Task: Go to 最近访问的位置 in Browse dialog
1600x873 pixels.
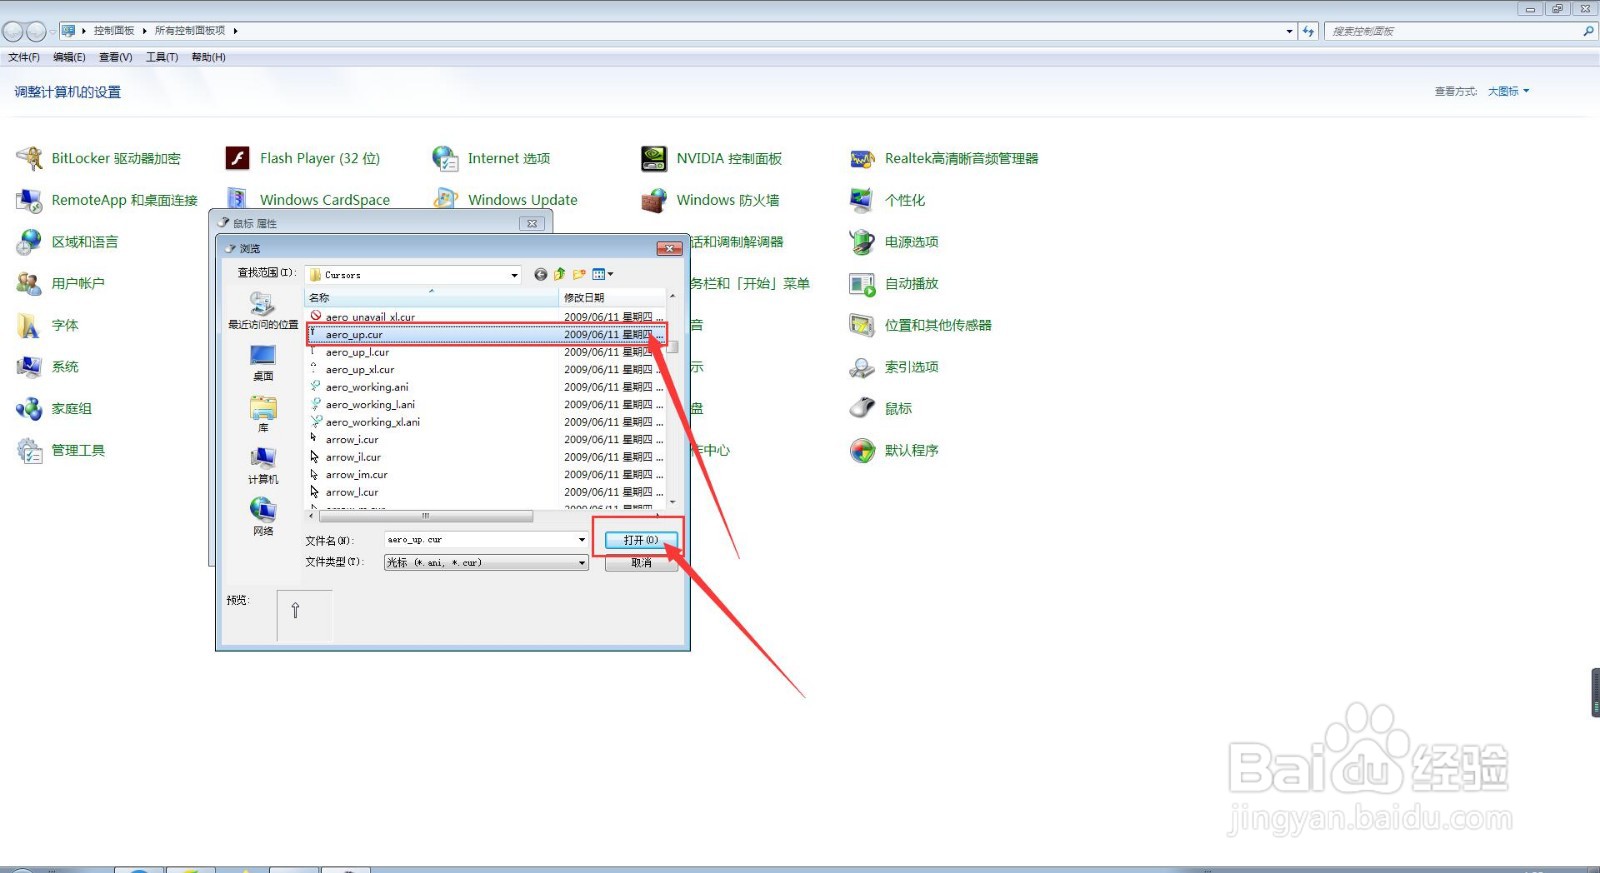Action: 263,311
